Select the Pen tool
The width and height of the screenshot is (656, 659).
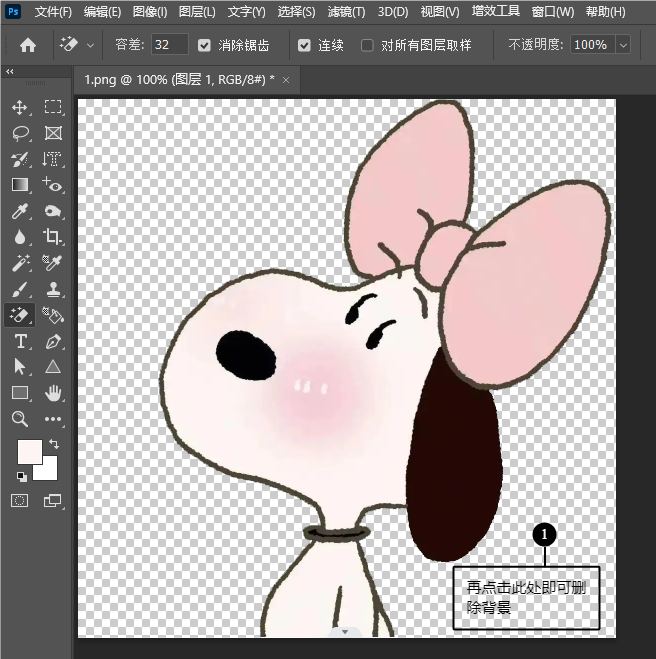pyautogui.click(x=53, y=341)
